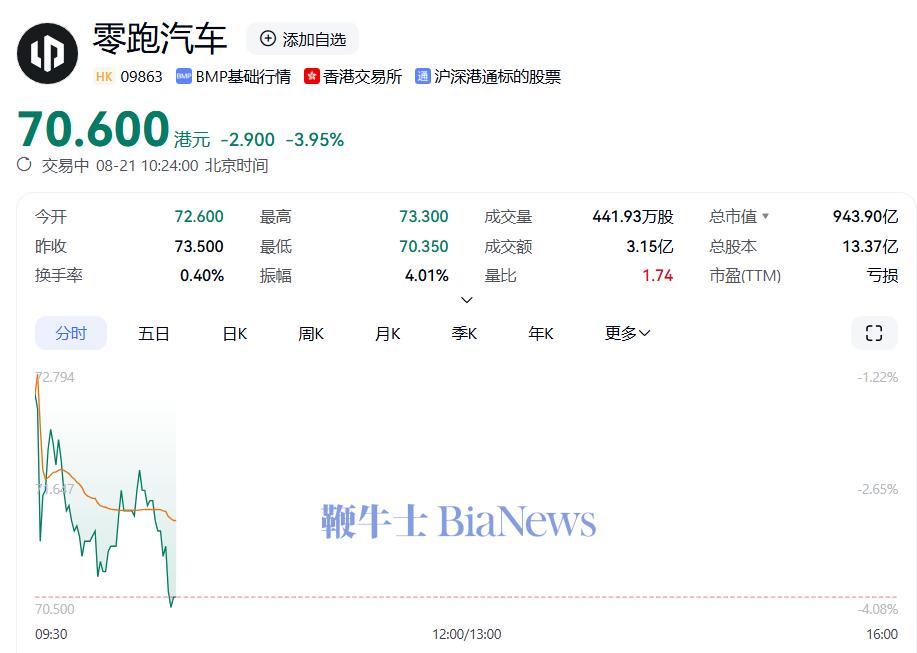Viewport: 917px width, 653px height.
Task: Select the 分时 chart tab
Action: (71, 333)
